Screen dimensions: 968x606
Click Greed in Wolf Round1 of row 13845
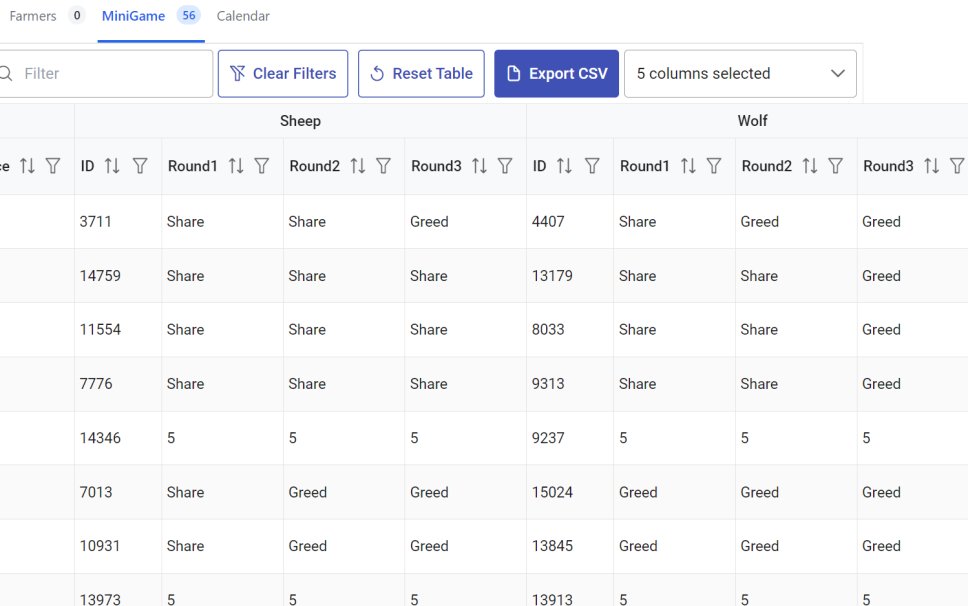638,546
